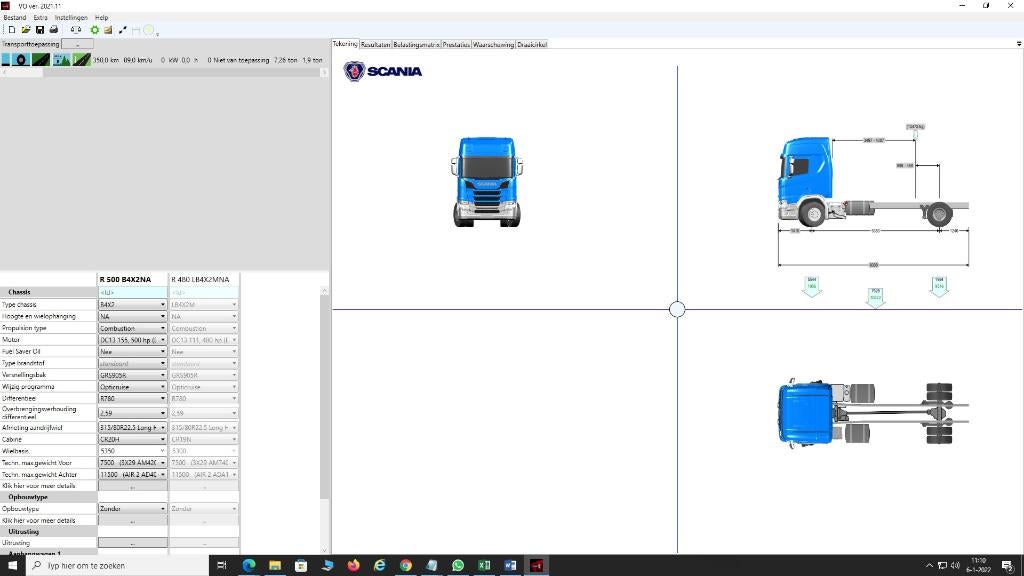1024x576 pixels.
Task: Open the Extra menu
Action: pos(40,18)
